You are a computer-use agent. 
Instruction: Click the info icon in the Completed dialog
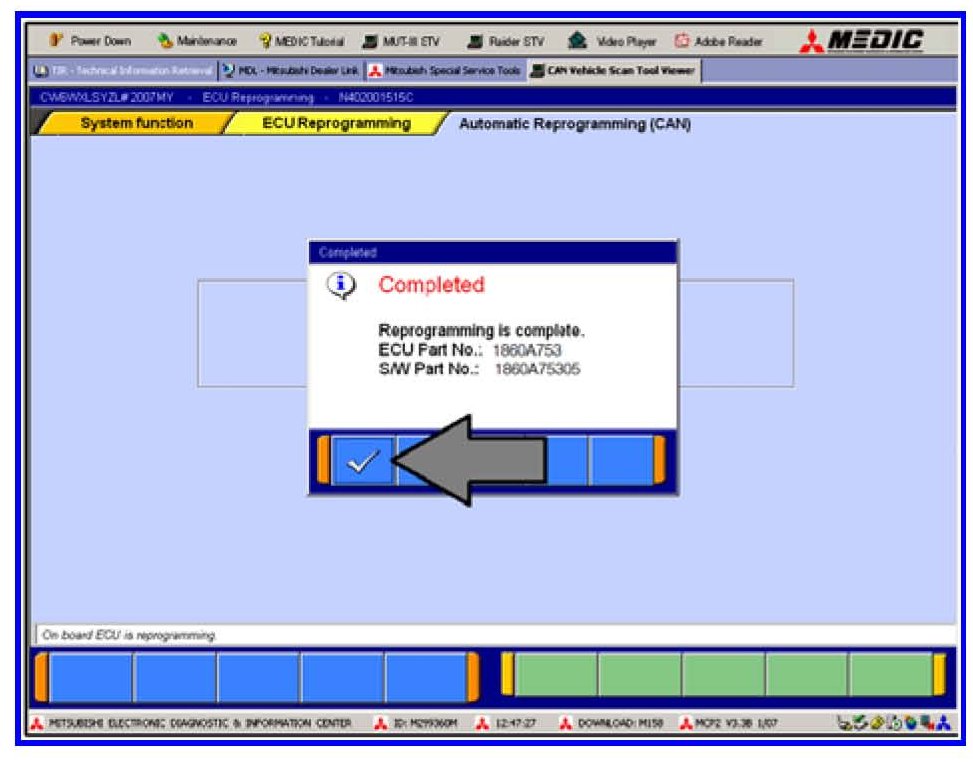point(342,286)
